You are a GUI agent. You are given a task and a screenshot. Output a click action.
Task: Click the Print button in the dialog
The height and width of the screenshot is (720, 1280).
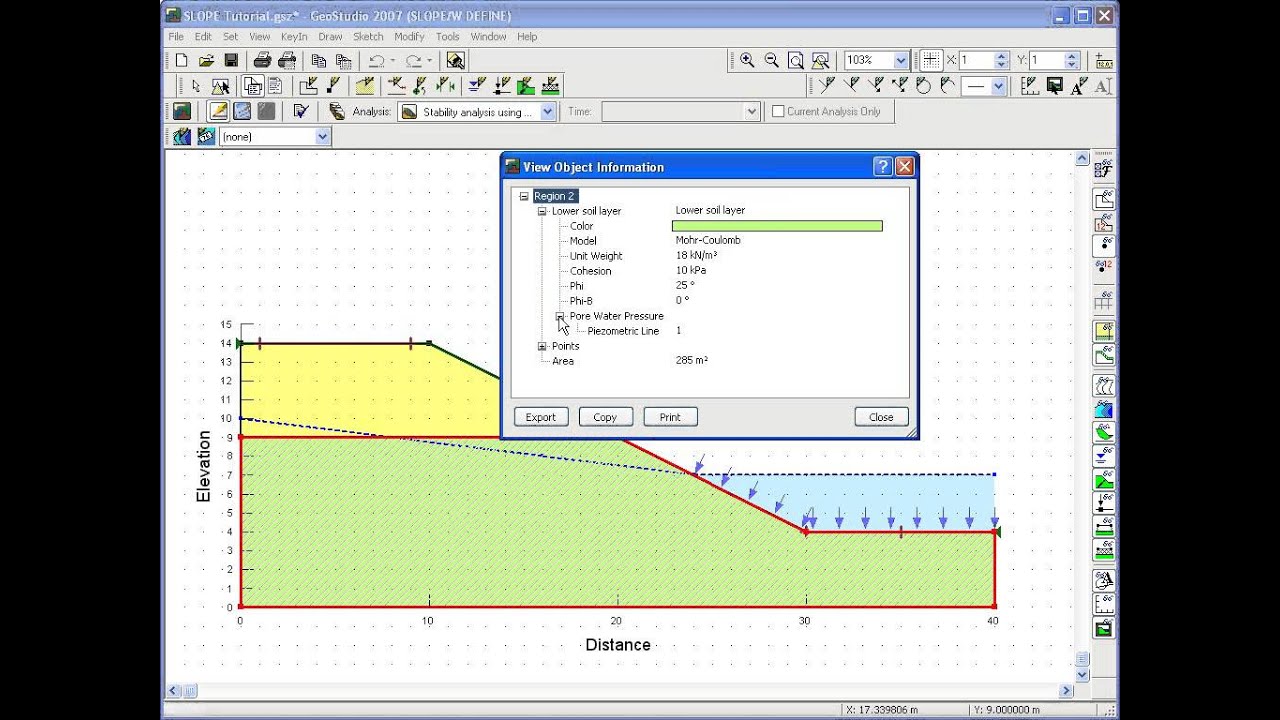pyautogui.click(x=670, y=417)
